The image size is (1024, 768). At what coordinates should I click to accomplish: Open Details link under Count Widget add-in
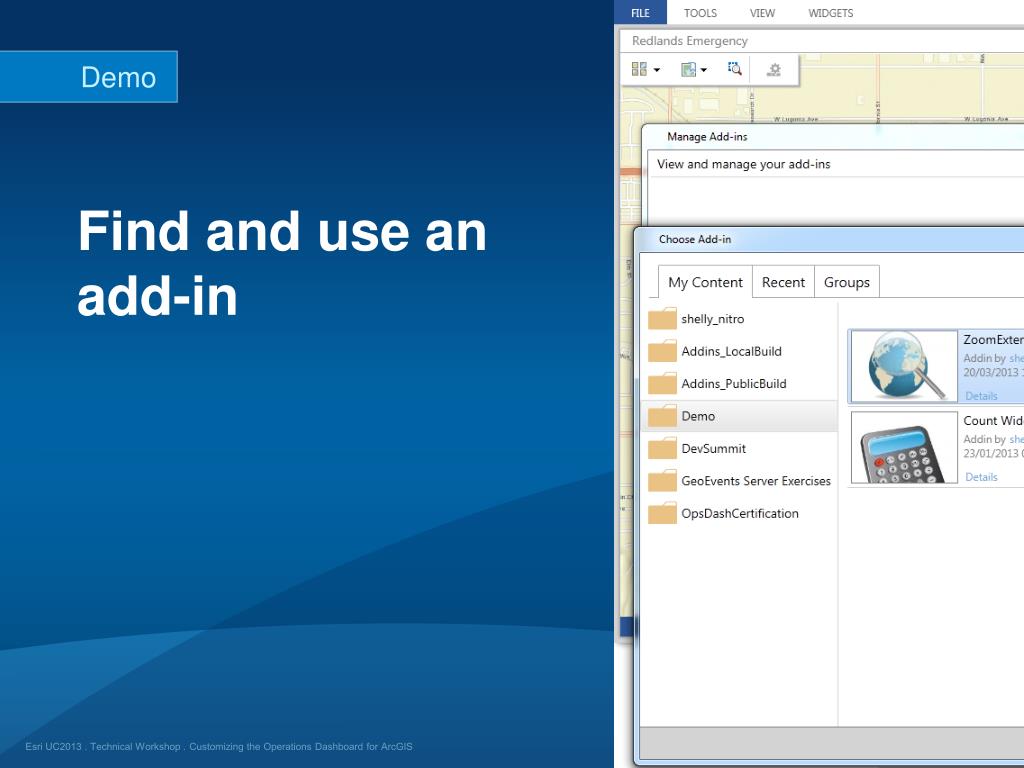[981, 477]
